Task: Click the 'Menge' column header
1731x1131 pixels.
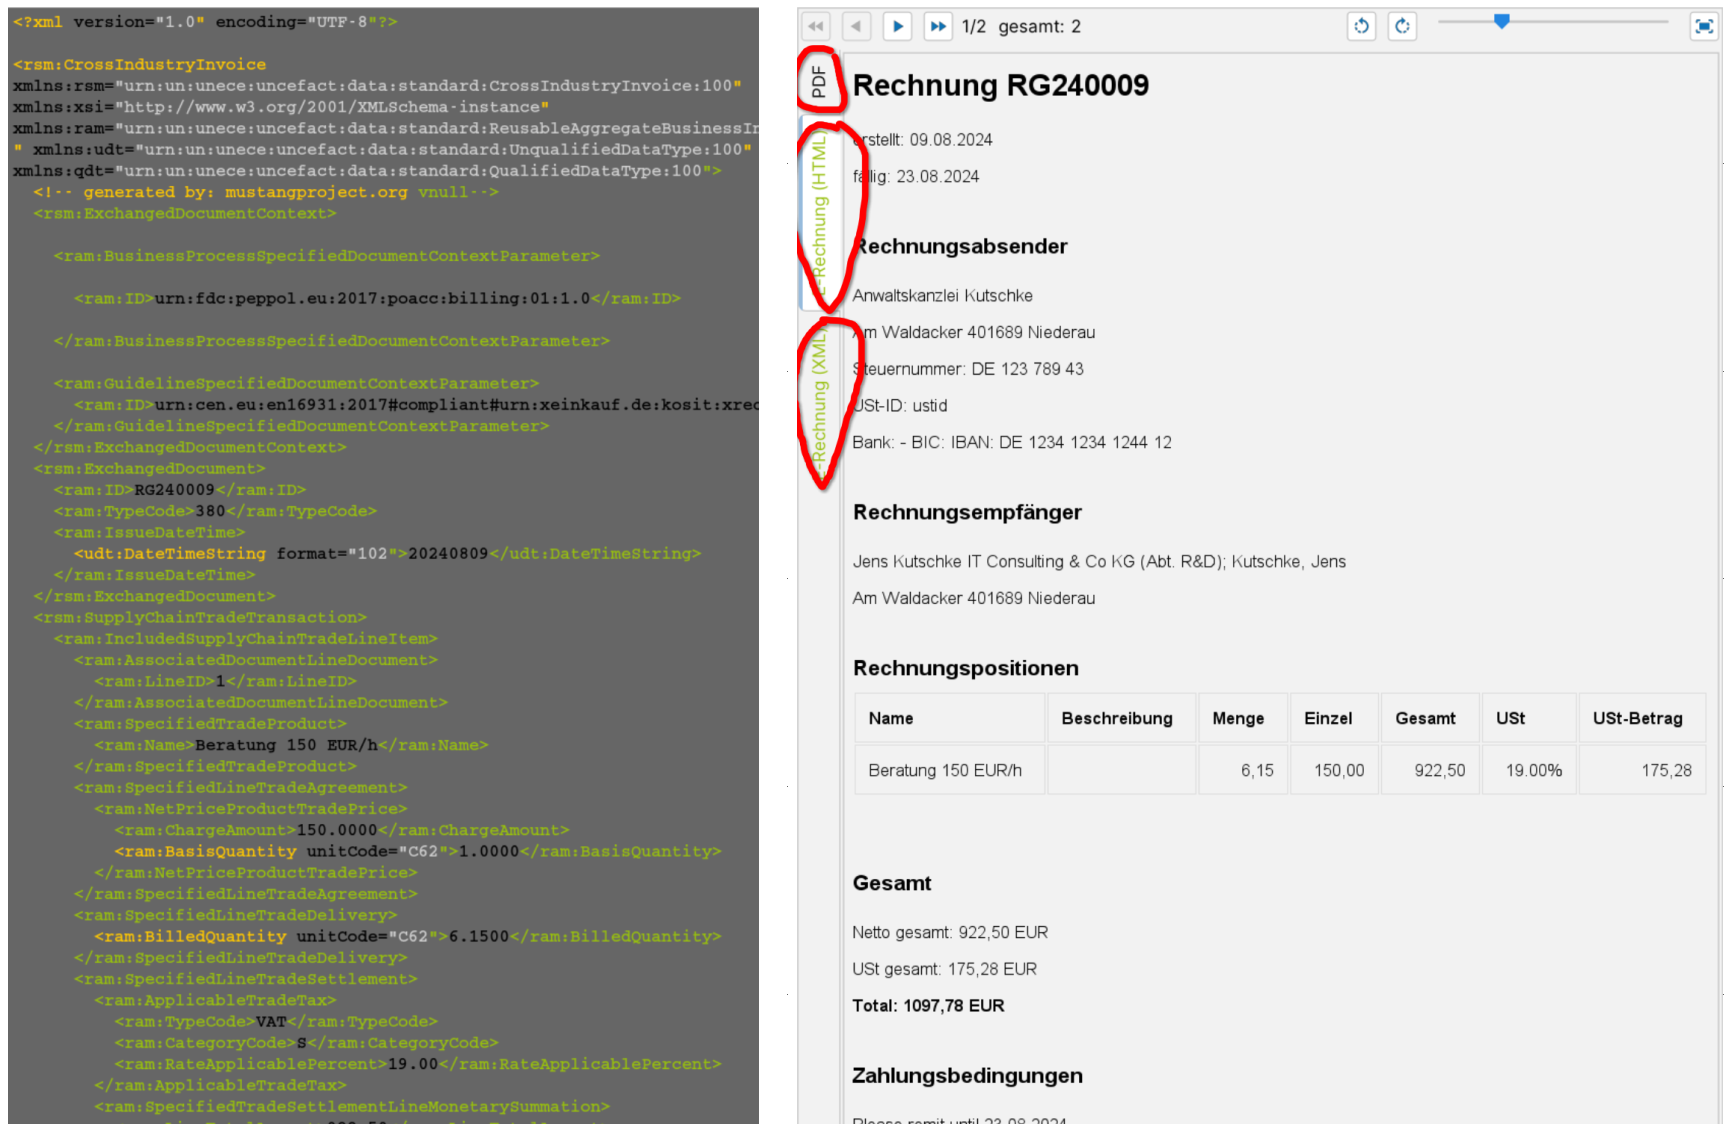Action: [x=1238, y=718]
